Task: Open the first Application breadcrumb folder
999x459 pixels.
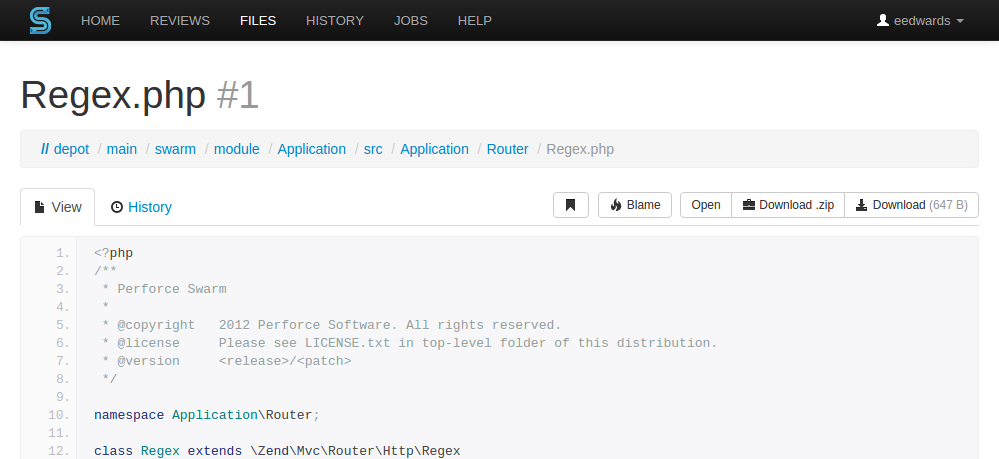Action: [x=312, y=149]
